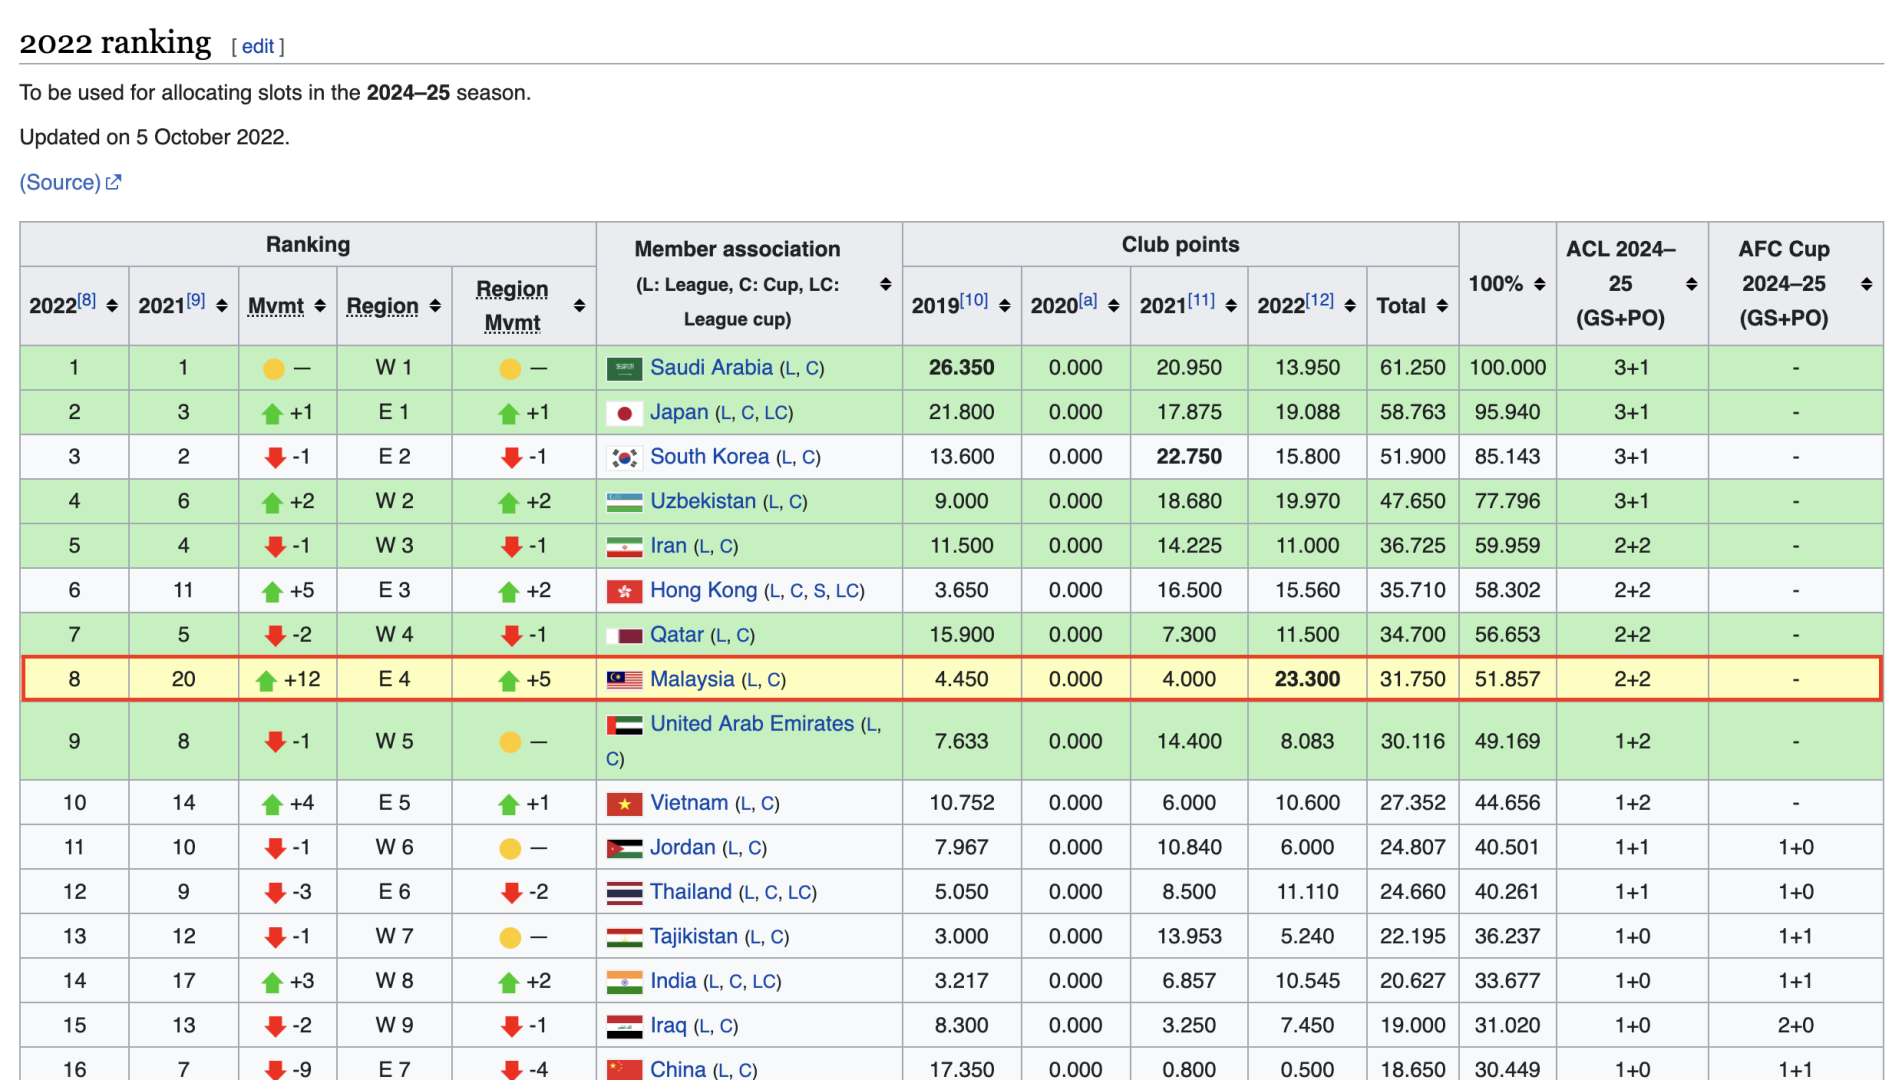The image size is (1892, 1080).
Task: Sort by AFC Cup 2024–25 column
Action: tap(1866, 284)
